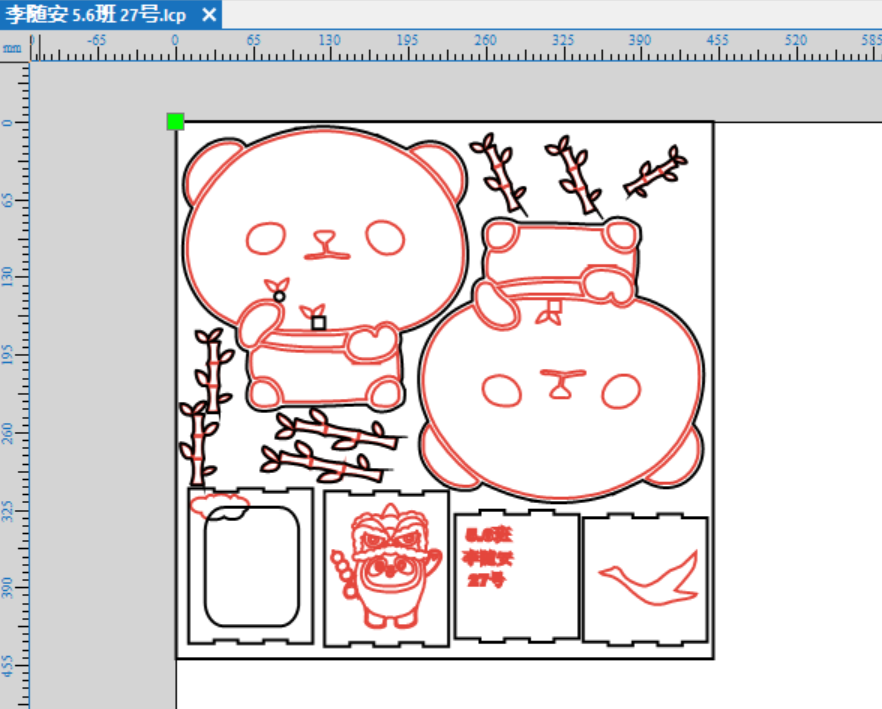Select the upper horizontal bamboo branch below panda
The width and height of the screenshot is (882, 709).
(339, 430)
